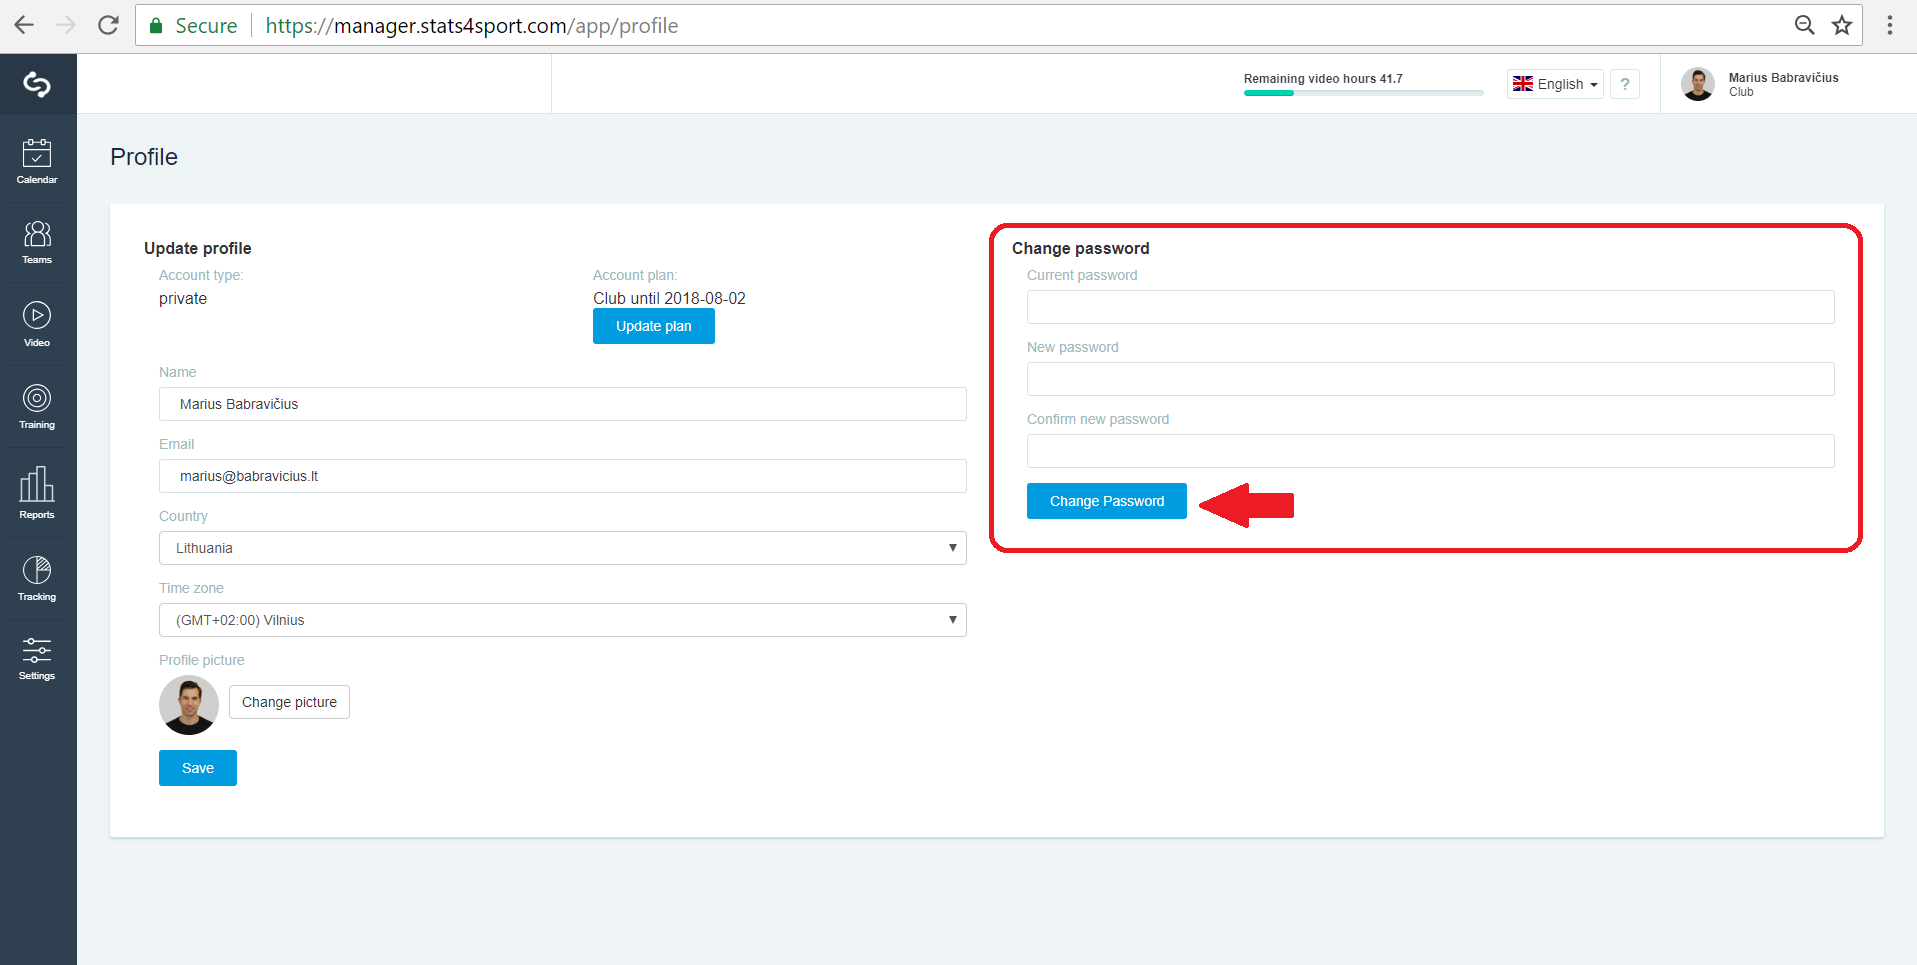1917x965 pixels.
Task: Focus the Email input field
Action: pos(562,476)
